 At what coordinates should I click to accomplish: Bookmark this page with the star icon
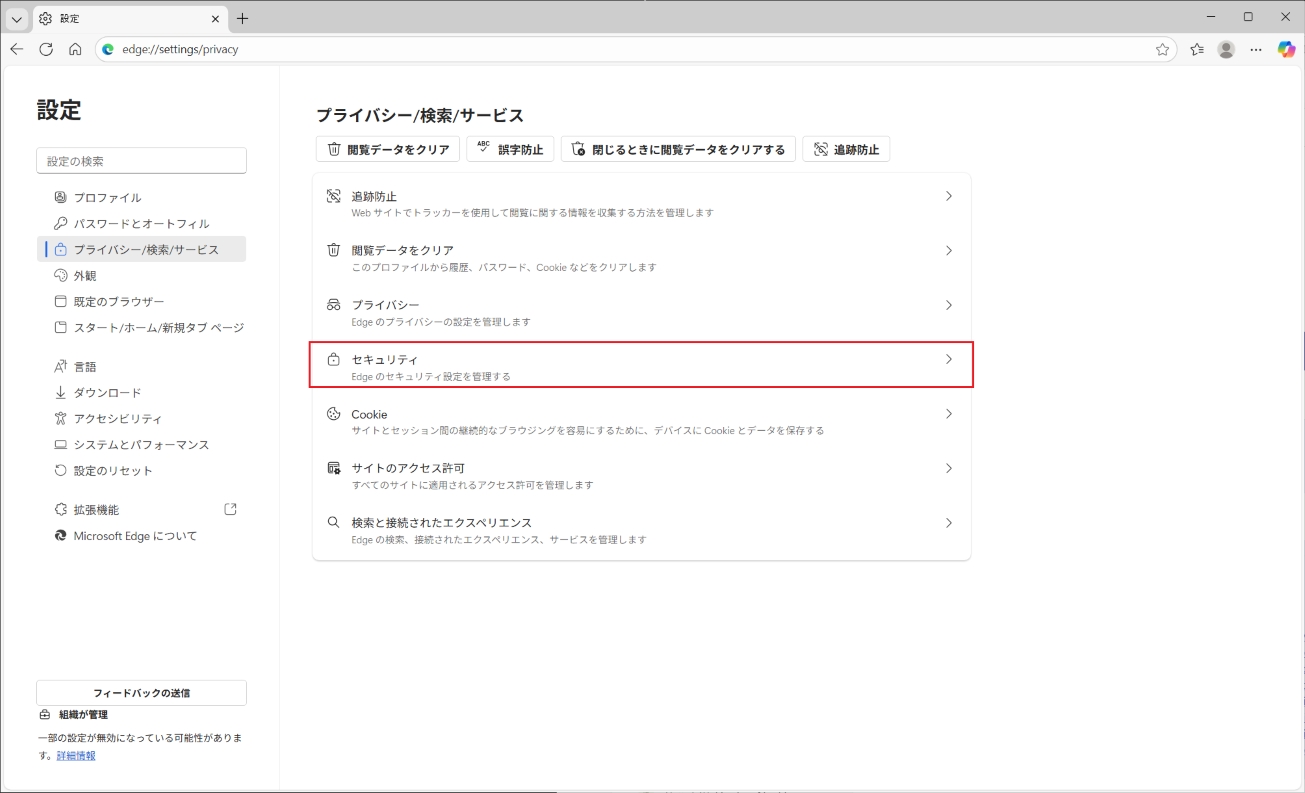click(1162, 49)
